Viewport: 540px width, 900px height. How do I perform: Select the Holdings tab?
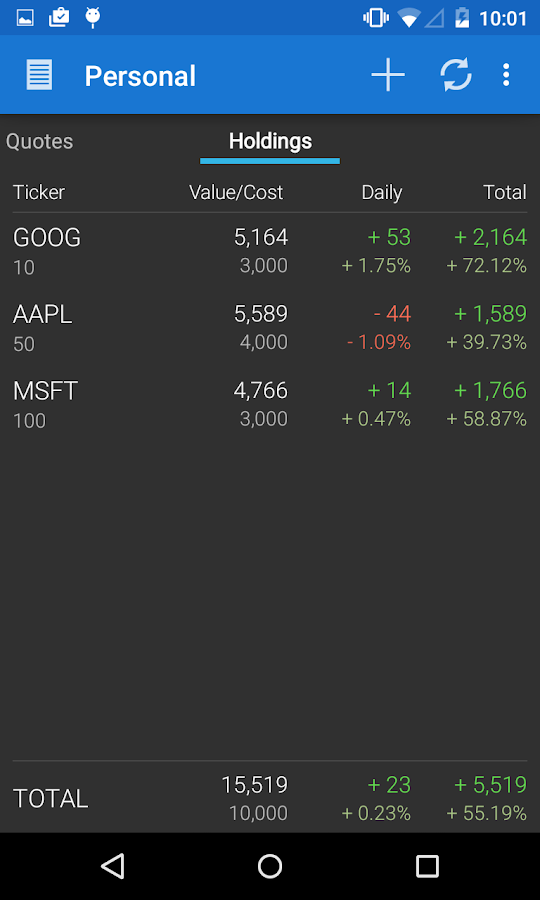coord(270,141)
